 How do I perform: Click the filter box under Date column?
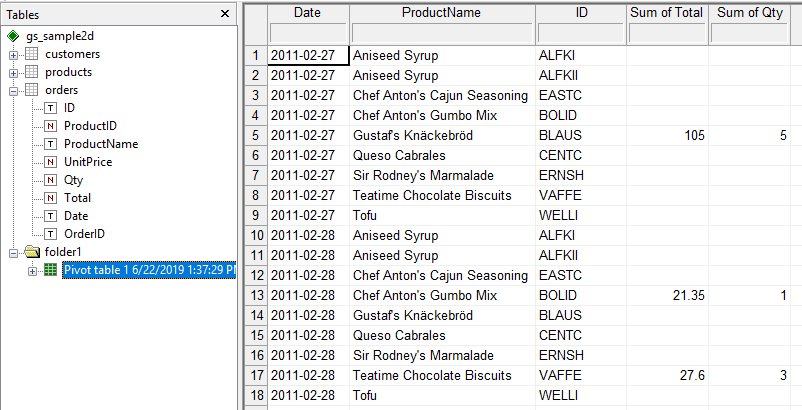click(307, 32)
